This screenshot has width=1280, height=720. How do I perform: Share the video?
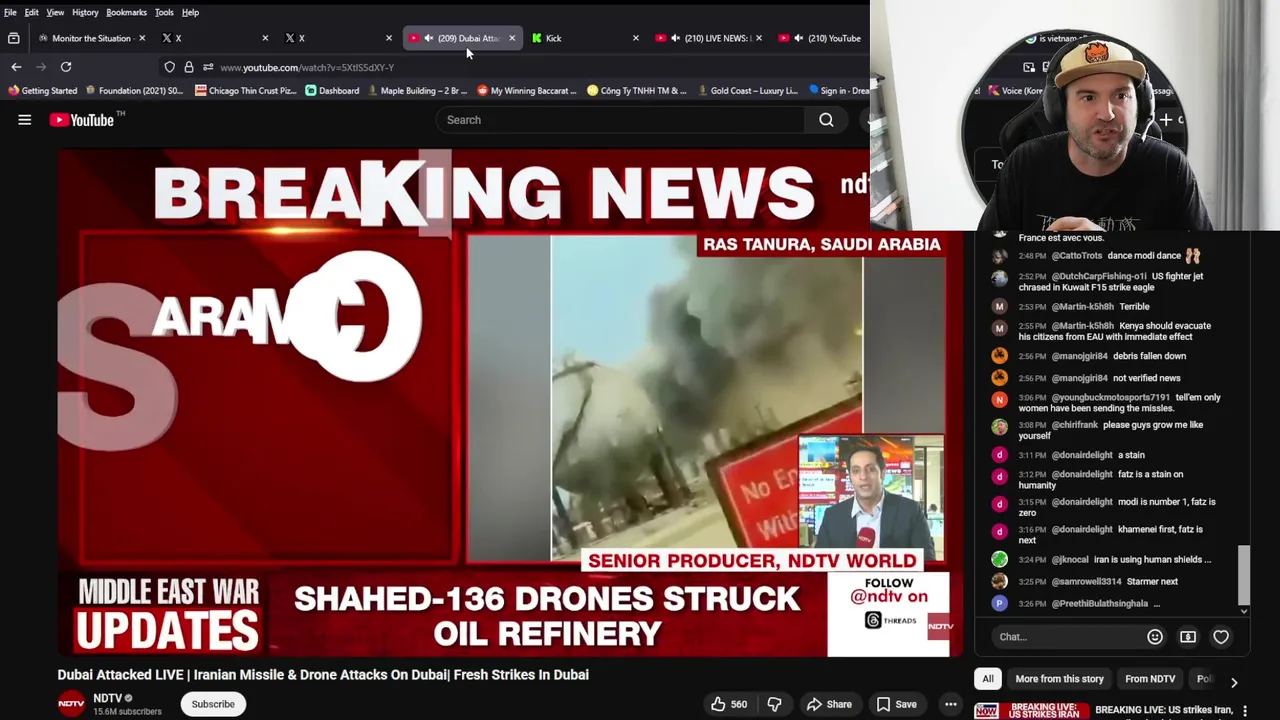coord(829,704)
